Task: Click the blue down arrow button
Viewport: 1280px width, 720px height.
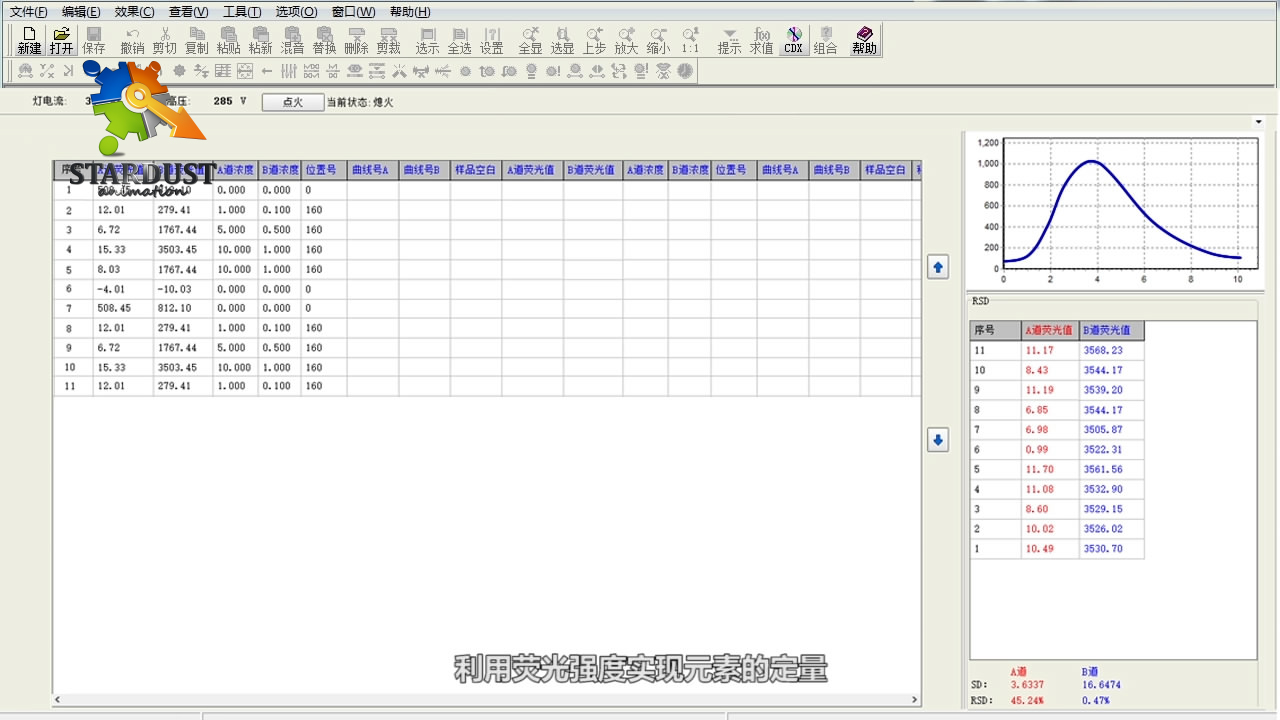Action: coord(938,440)
